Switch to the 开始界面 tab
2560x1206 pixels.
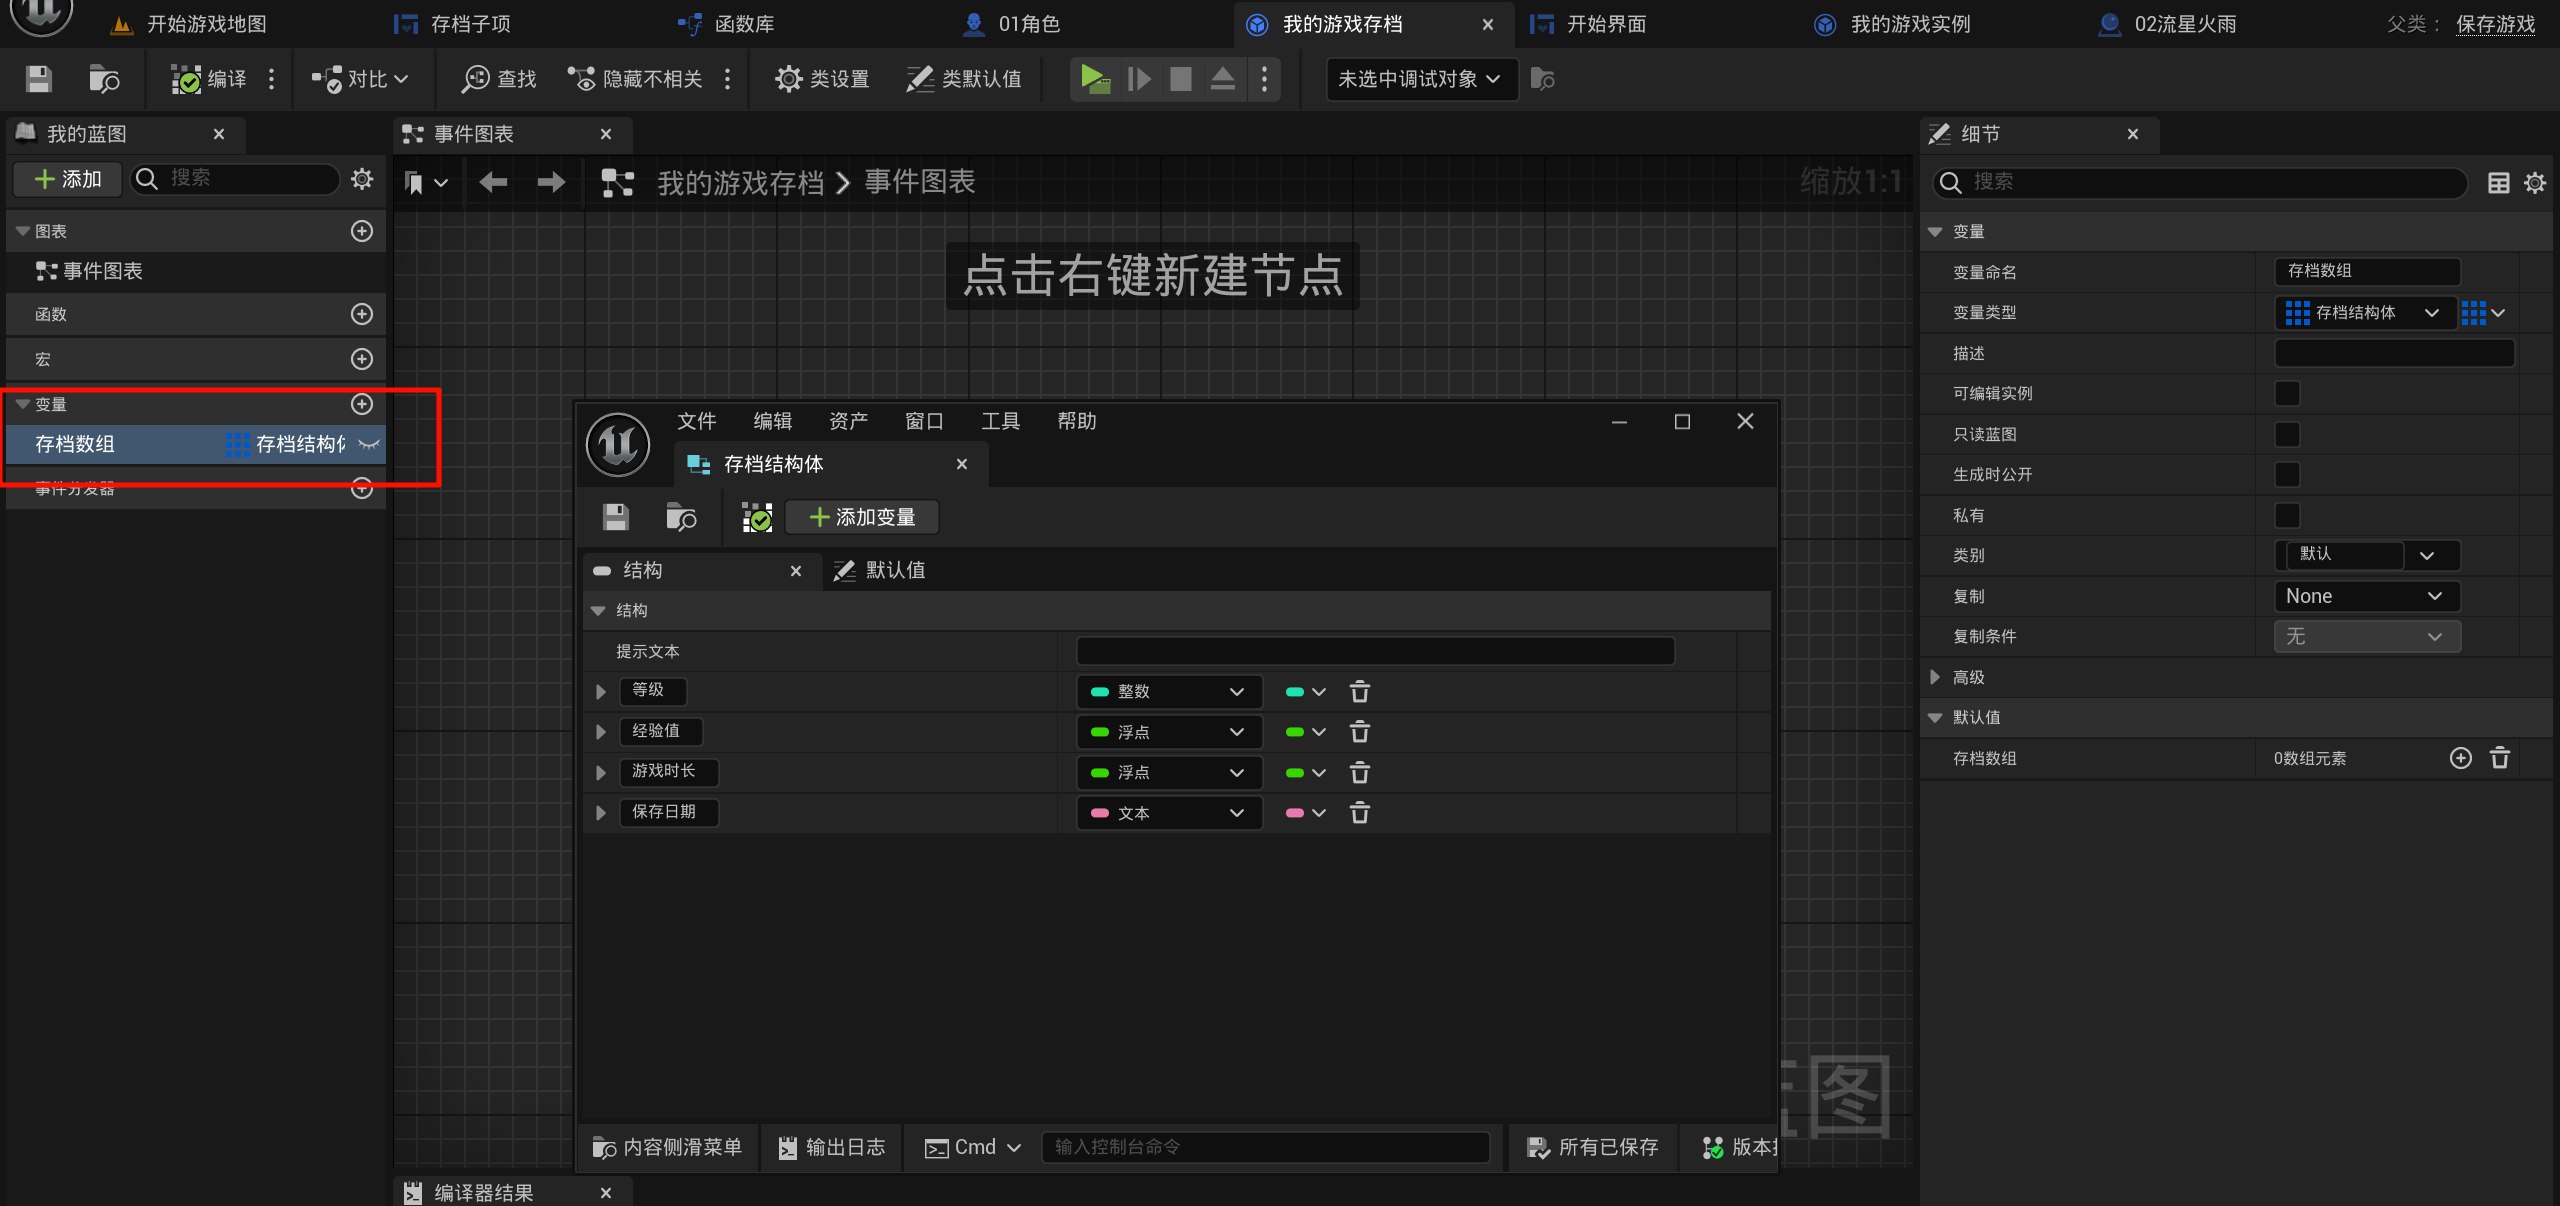pyautogui.click(x=1605, y=24)
